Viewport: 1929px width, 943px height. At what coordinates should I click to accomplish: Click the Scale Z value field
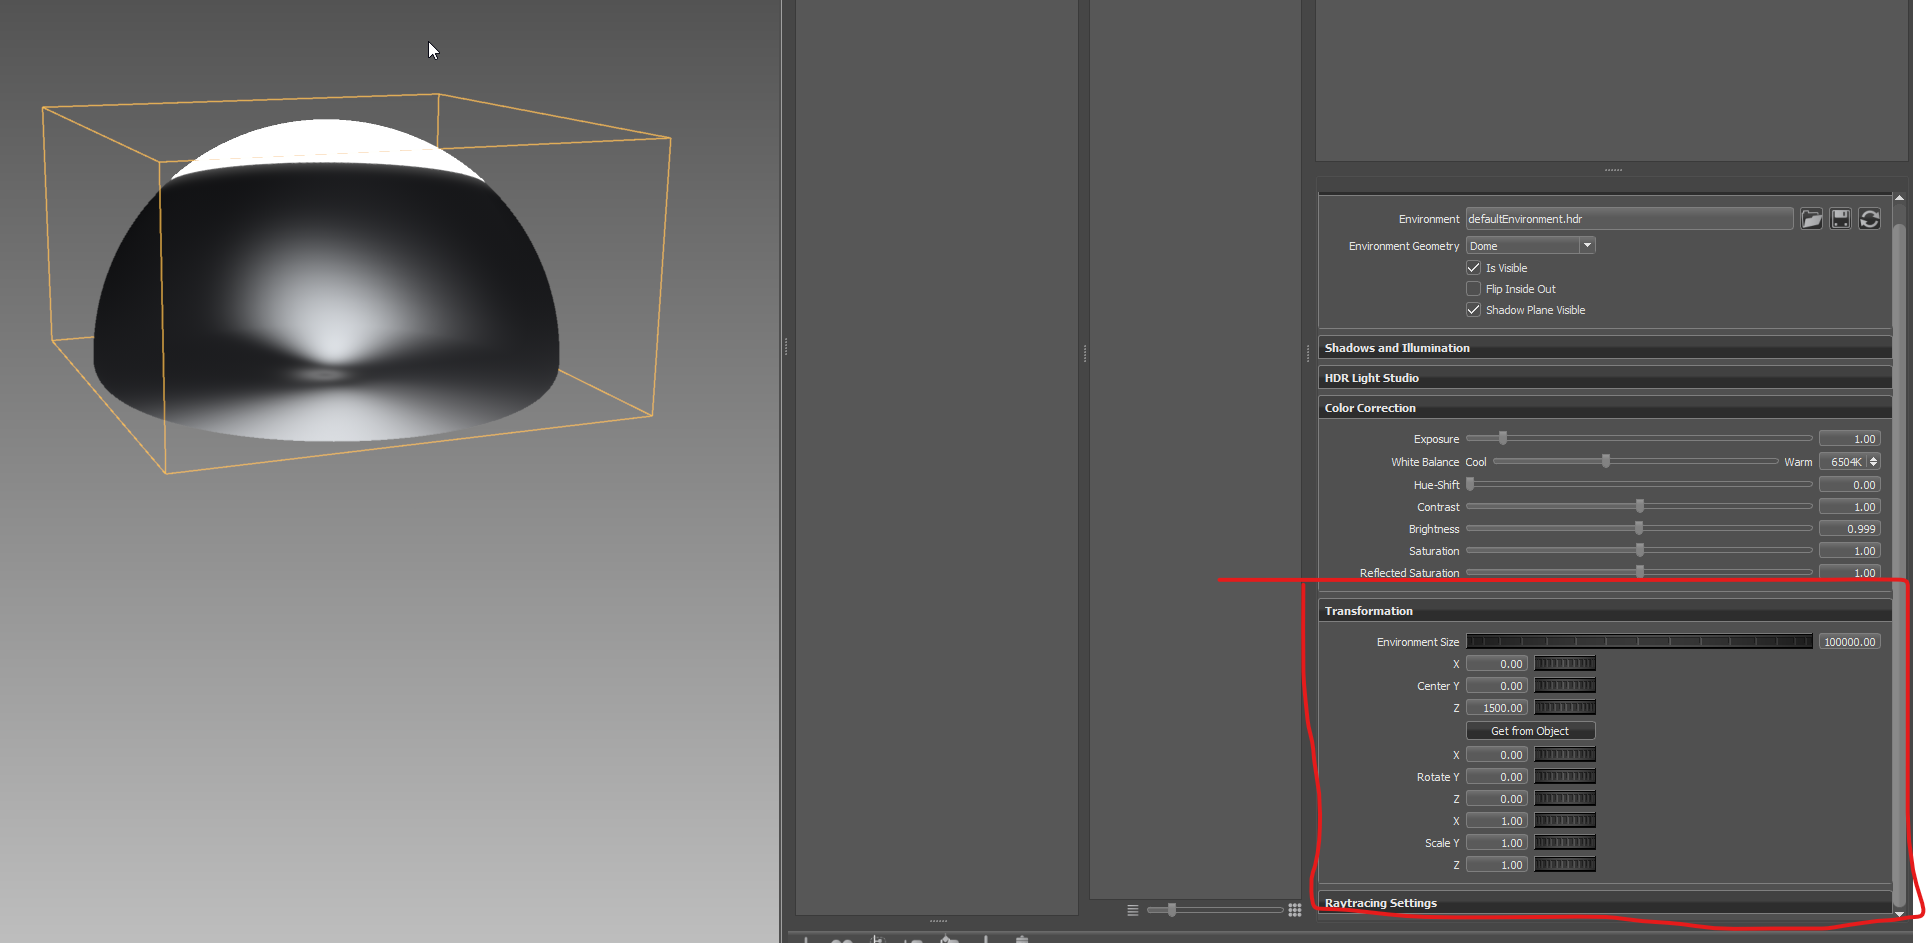click(x=1496, y=865)
